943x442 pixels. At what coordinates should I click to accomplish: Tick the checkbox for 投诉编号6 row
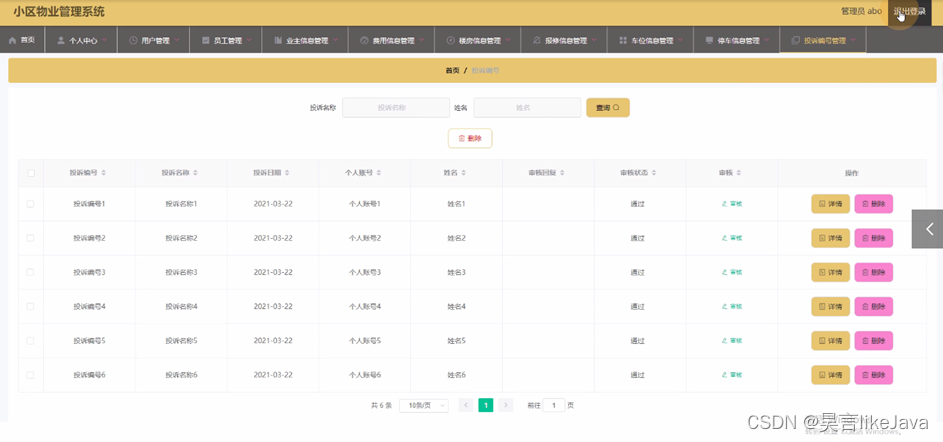[30, 375]
